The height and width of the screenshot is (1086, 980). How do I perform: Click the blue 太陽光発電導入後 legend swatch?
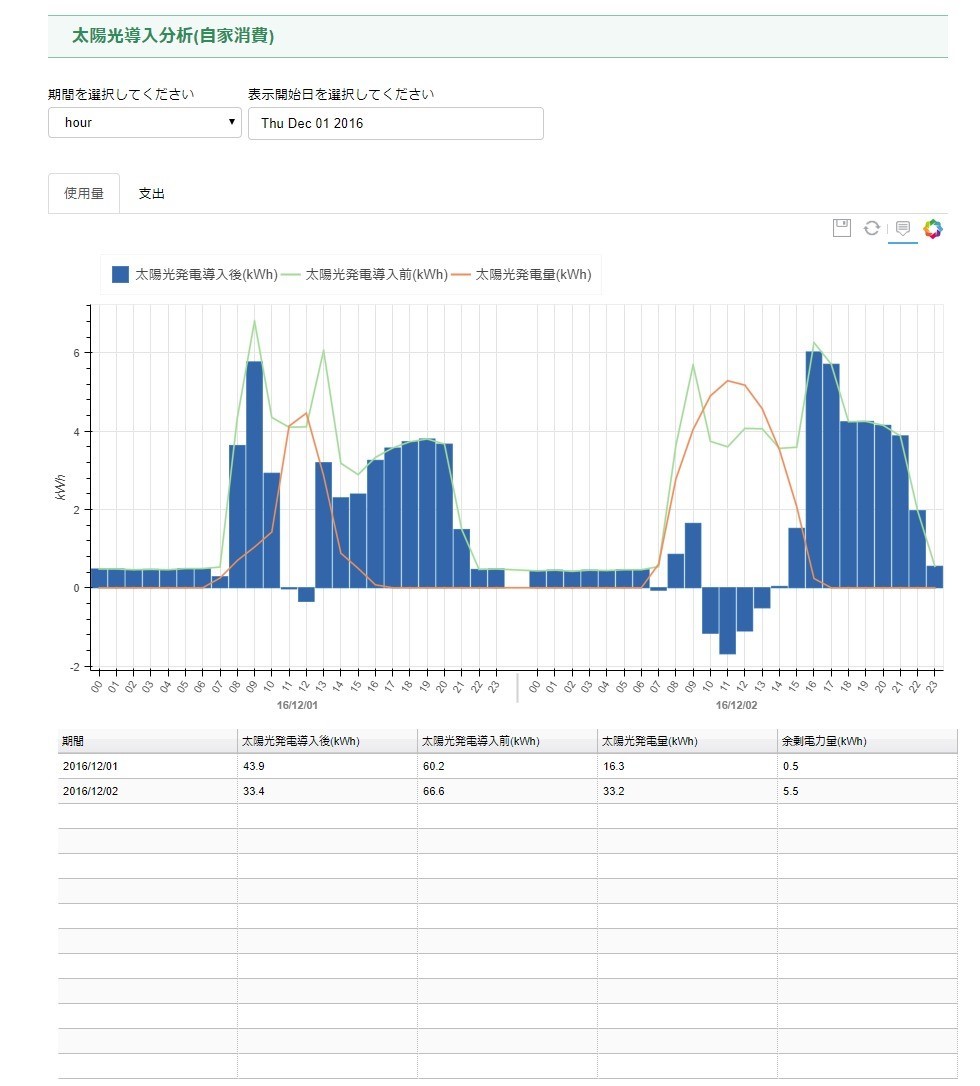120,274
